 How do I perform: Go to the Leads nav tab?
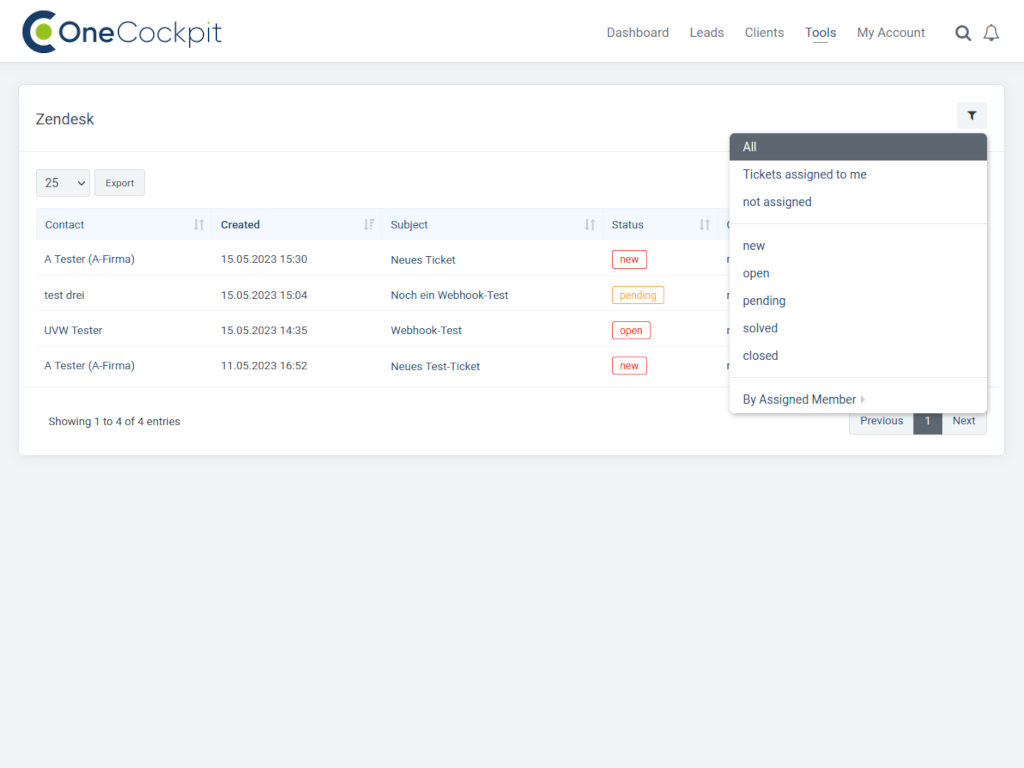pos(706,33)
